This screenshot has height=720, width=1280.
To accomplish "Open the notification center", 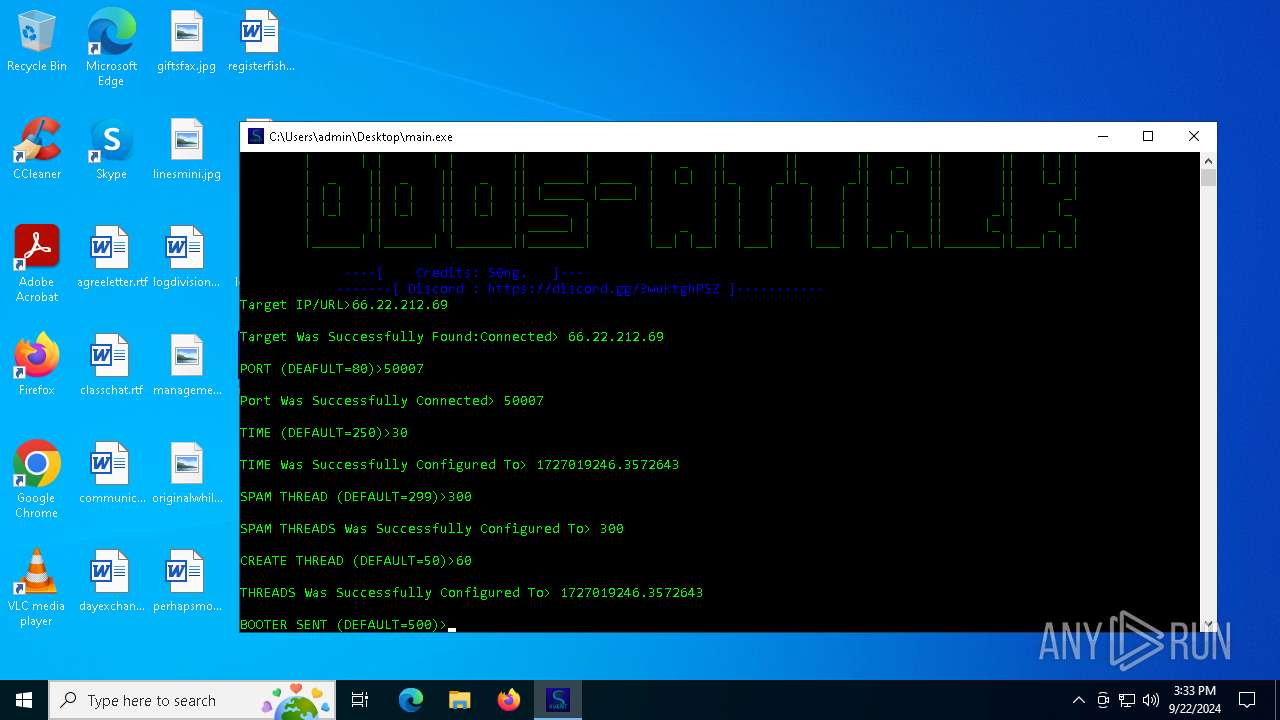I will pos(1247,700).
